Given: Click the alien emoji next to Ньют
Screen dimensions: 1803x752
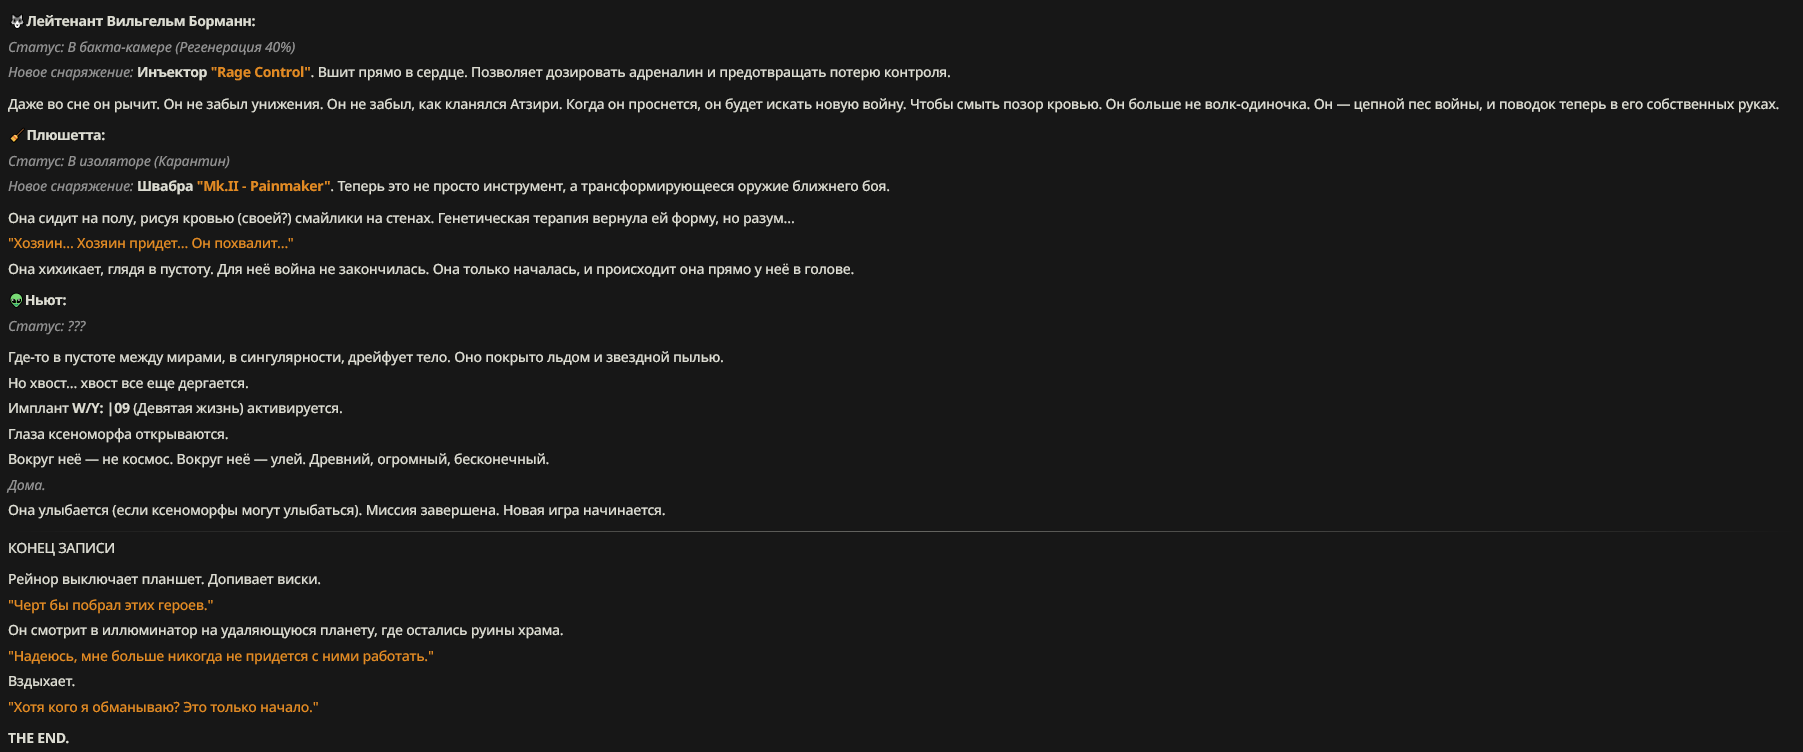Looking at the screenshot, I should (16, 300).
